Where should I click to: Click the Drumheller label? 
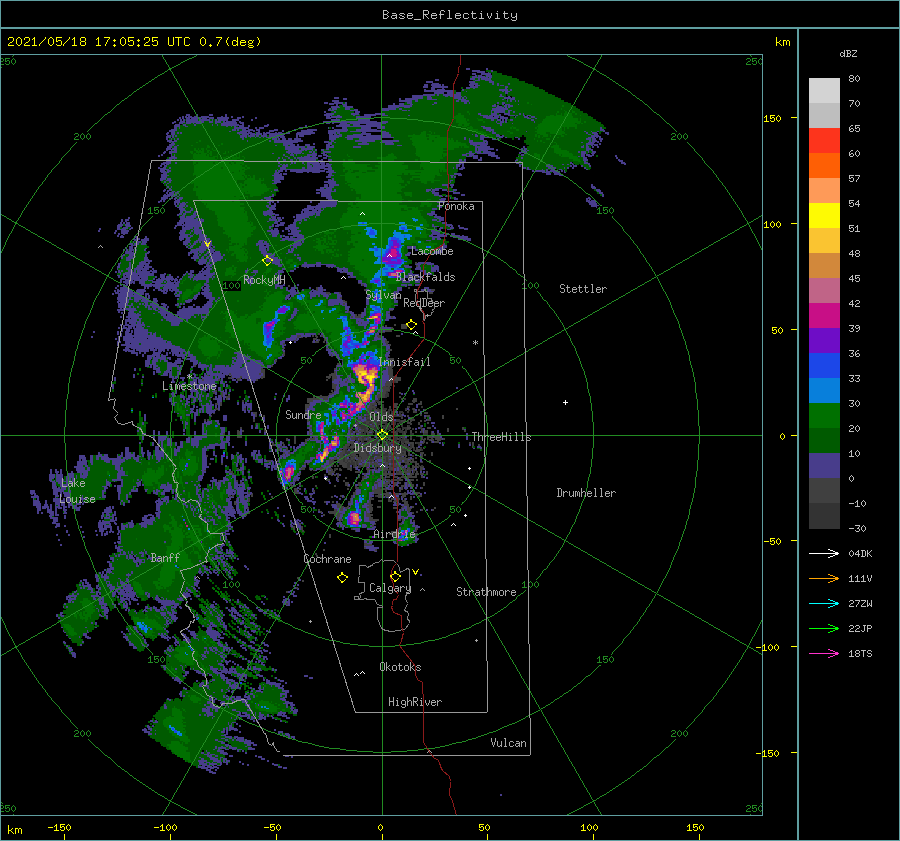coord(586,493)
